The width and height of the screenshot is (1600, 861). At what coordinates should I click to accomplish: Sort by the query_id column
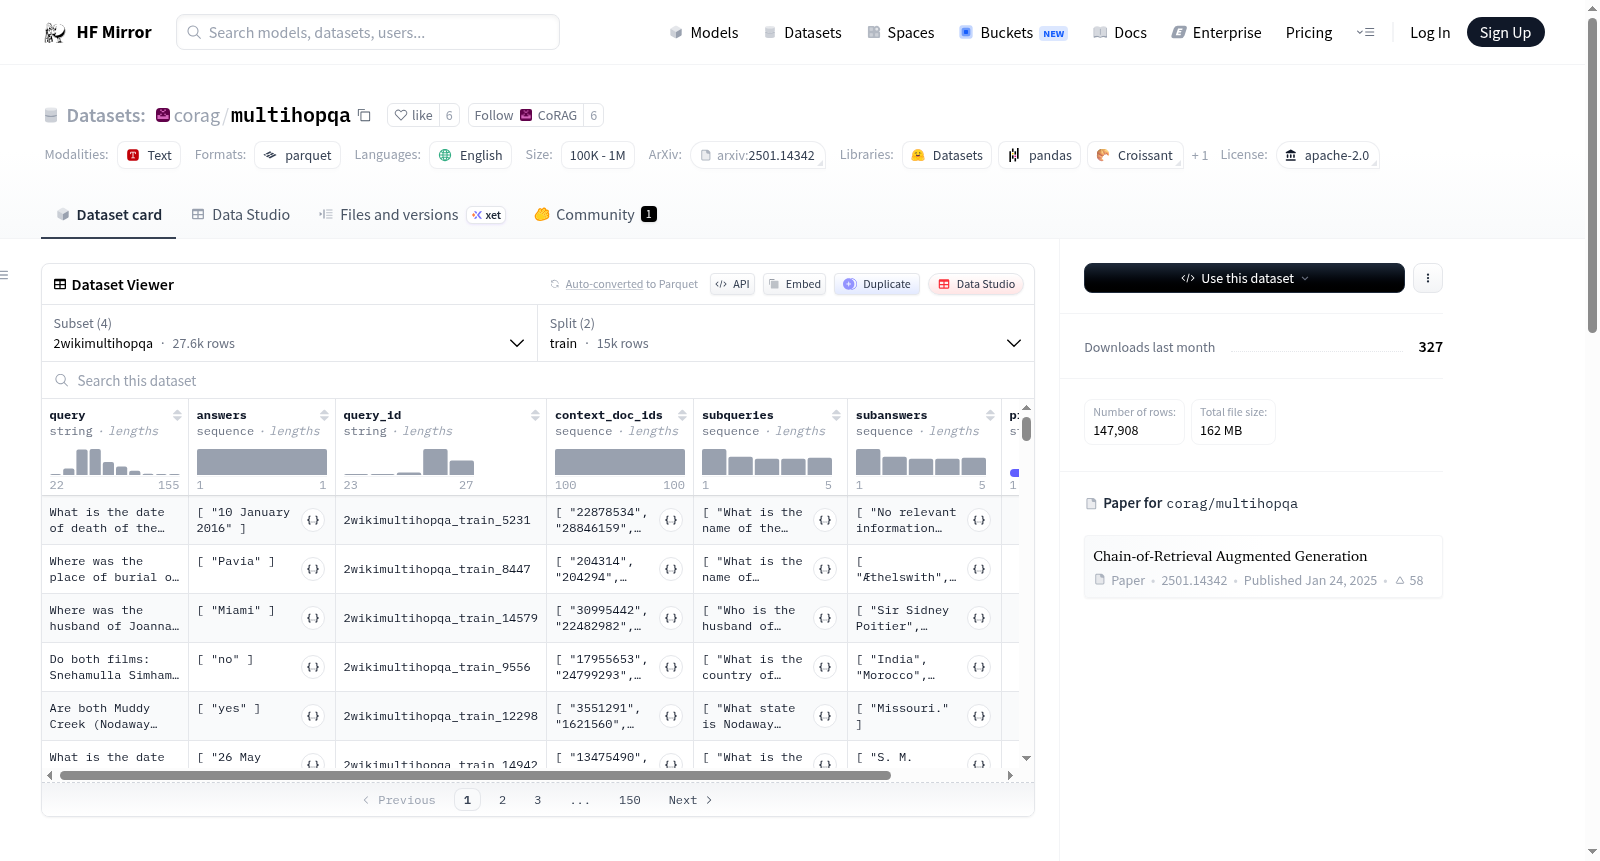click(535, 415)
